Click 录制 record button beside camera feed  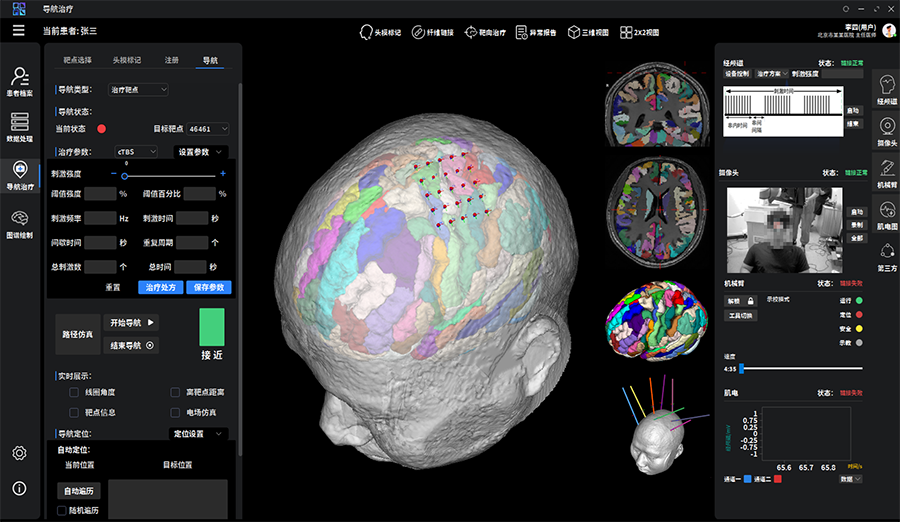[x=857, y=225]
